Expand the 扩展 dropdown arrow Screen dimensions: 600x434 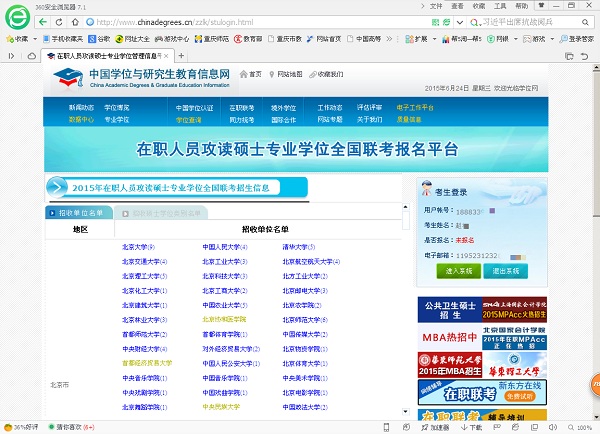434,39
